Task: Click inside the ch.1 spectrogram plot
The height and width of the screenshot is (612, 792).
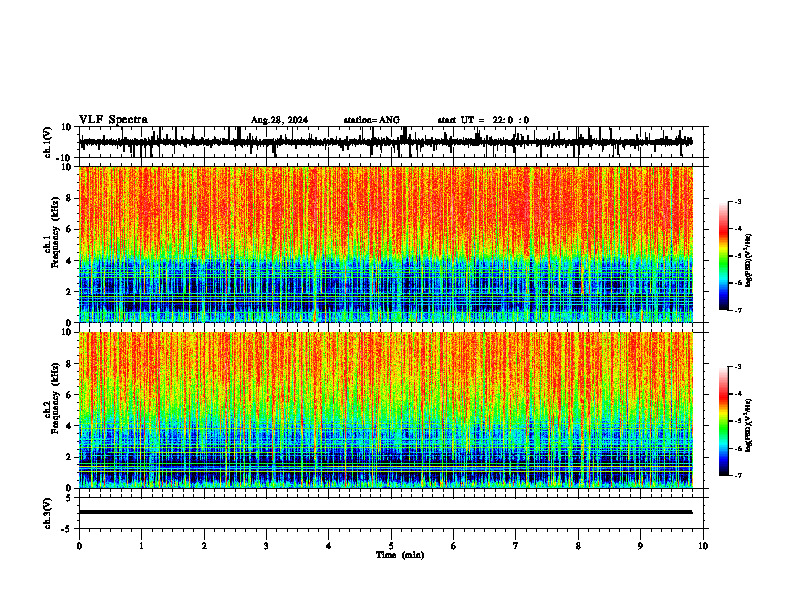Action: pyautogui.click(x=386, y=244)
